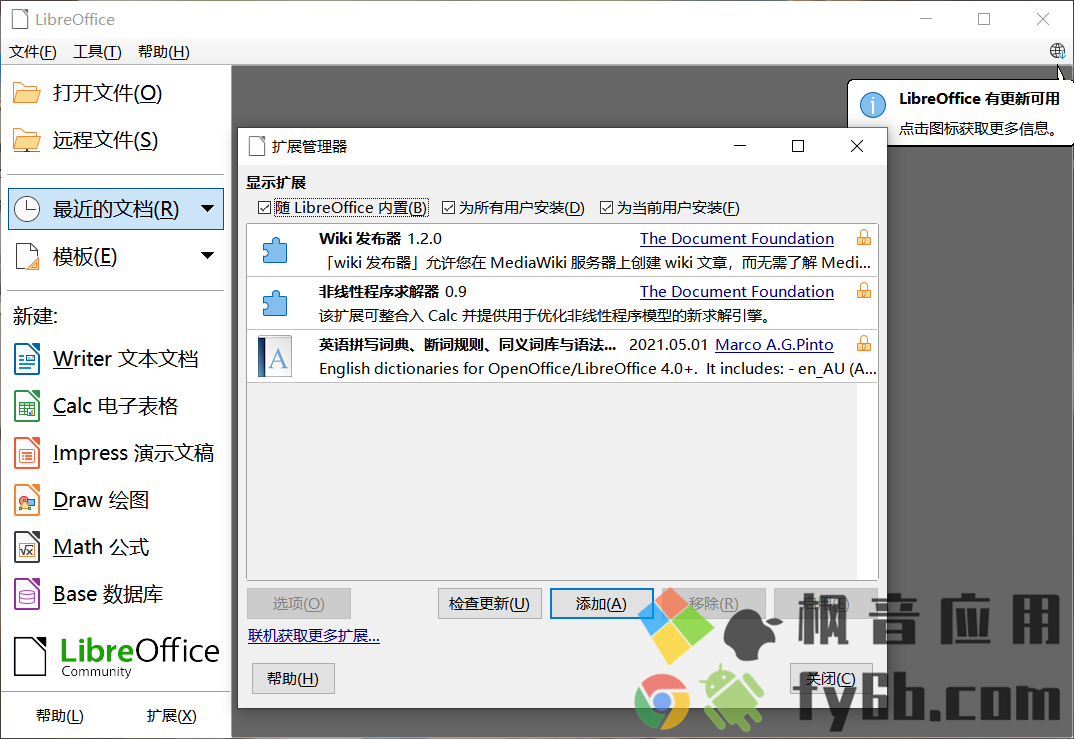Click the lock icon on Wiki 发布器 row
This screenshot has height=739, width=1074.
tap(864, 238)
